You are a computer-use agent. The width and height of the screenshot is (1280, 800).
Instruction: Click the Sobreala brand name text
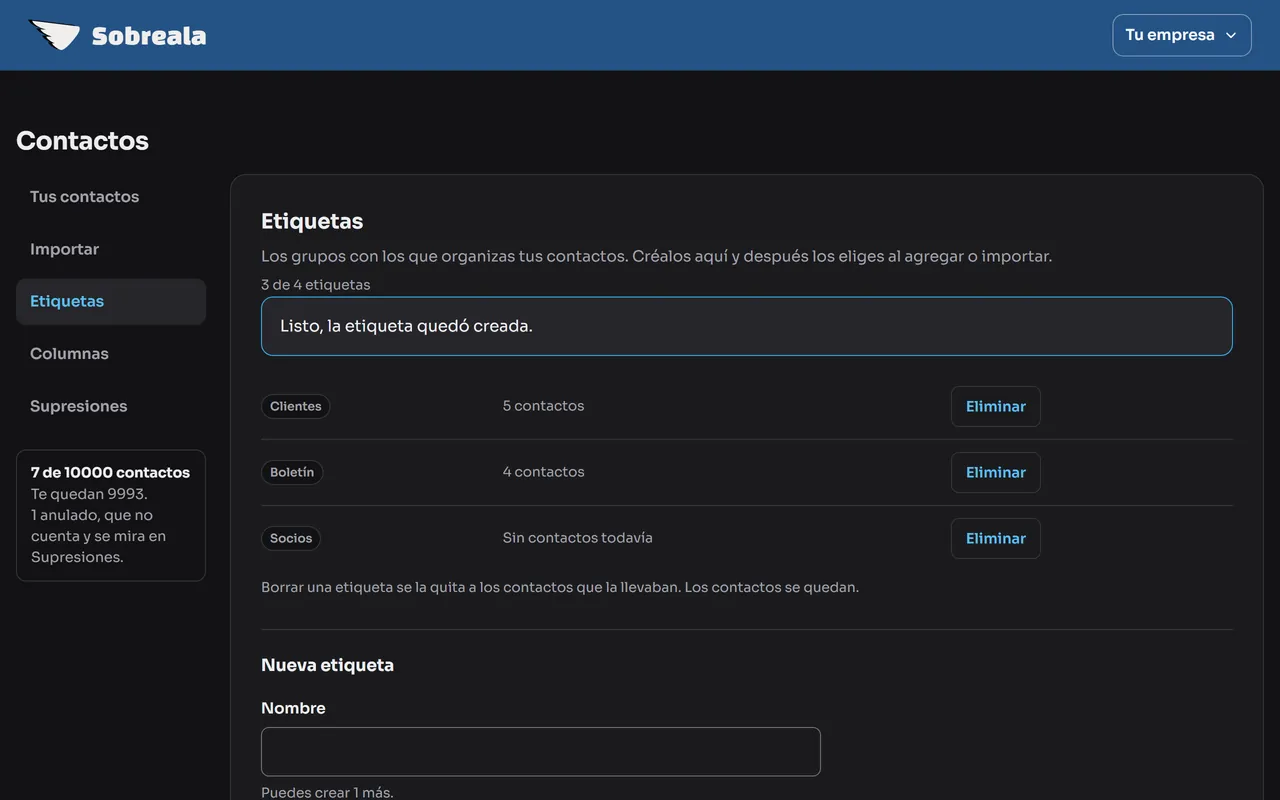[149, 36]
